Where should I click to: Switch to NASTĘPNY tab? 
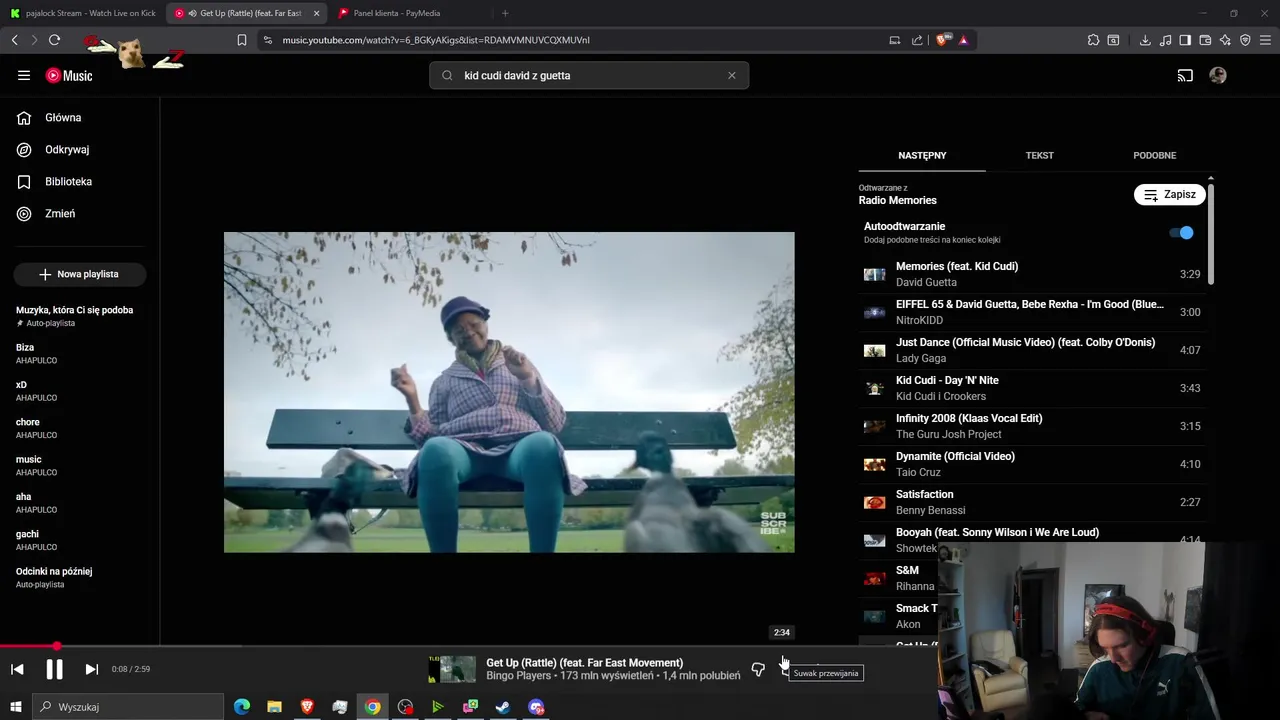(922, 155)
